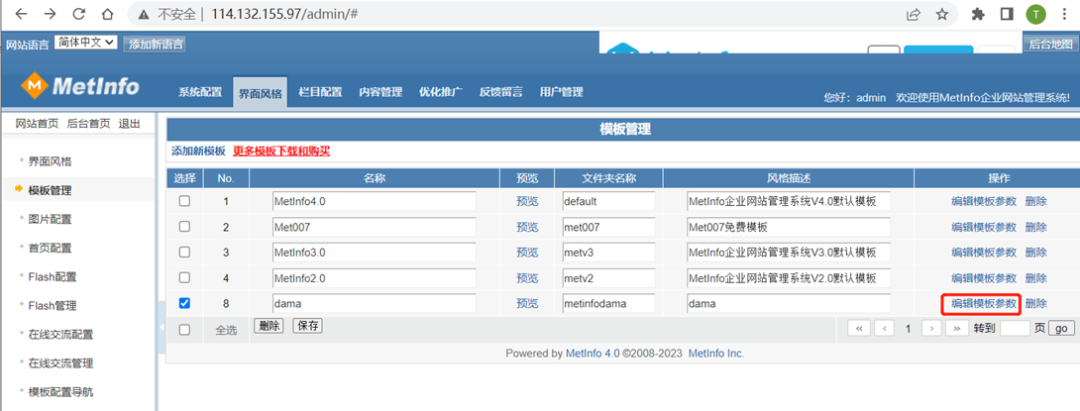
Task: Open 模板管理 in the sidebar
Action: (x=50, y=191)
